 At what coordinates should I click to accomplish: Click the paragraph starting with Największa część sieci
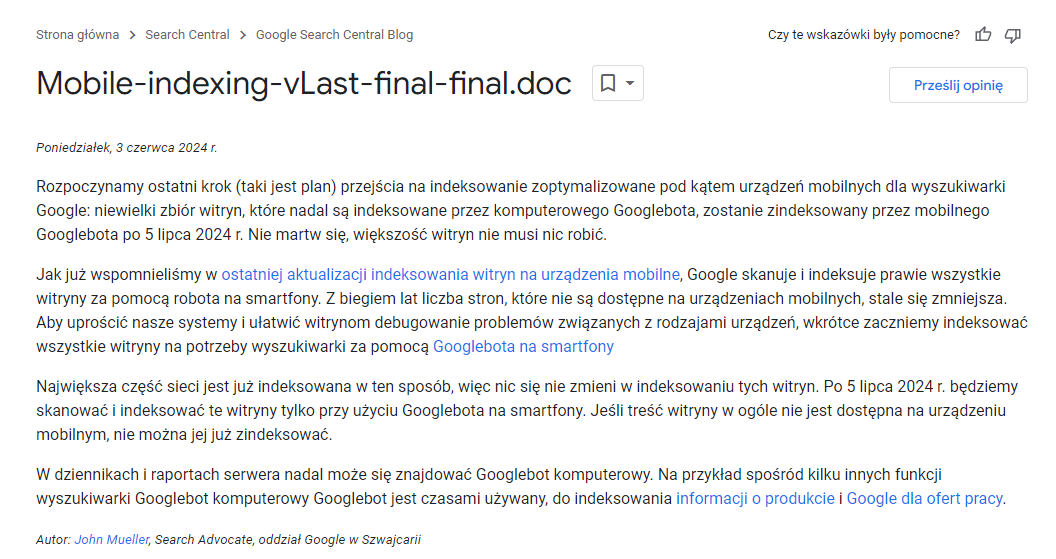point(520,411)
